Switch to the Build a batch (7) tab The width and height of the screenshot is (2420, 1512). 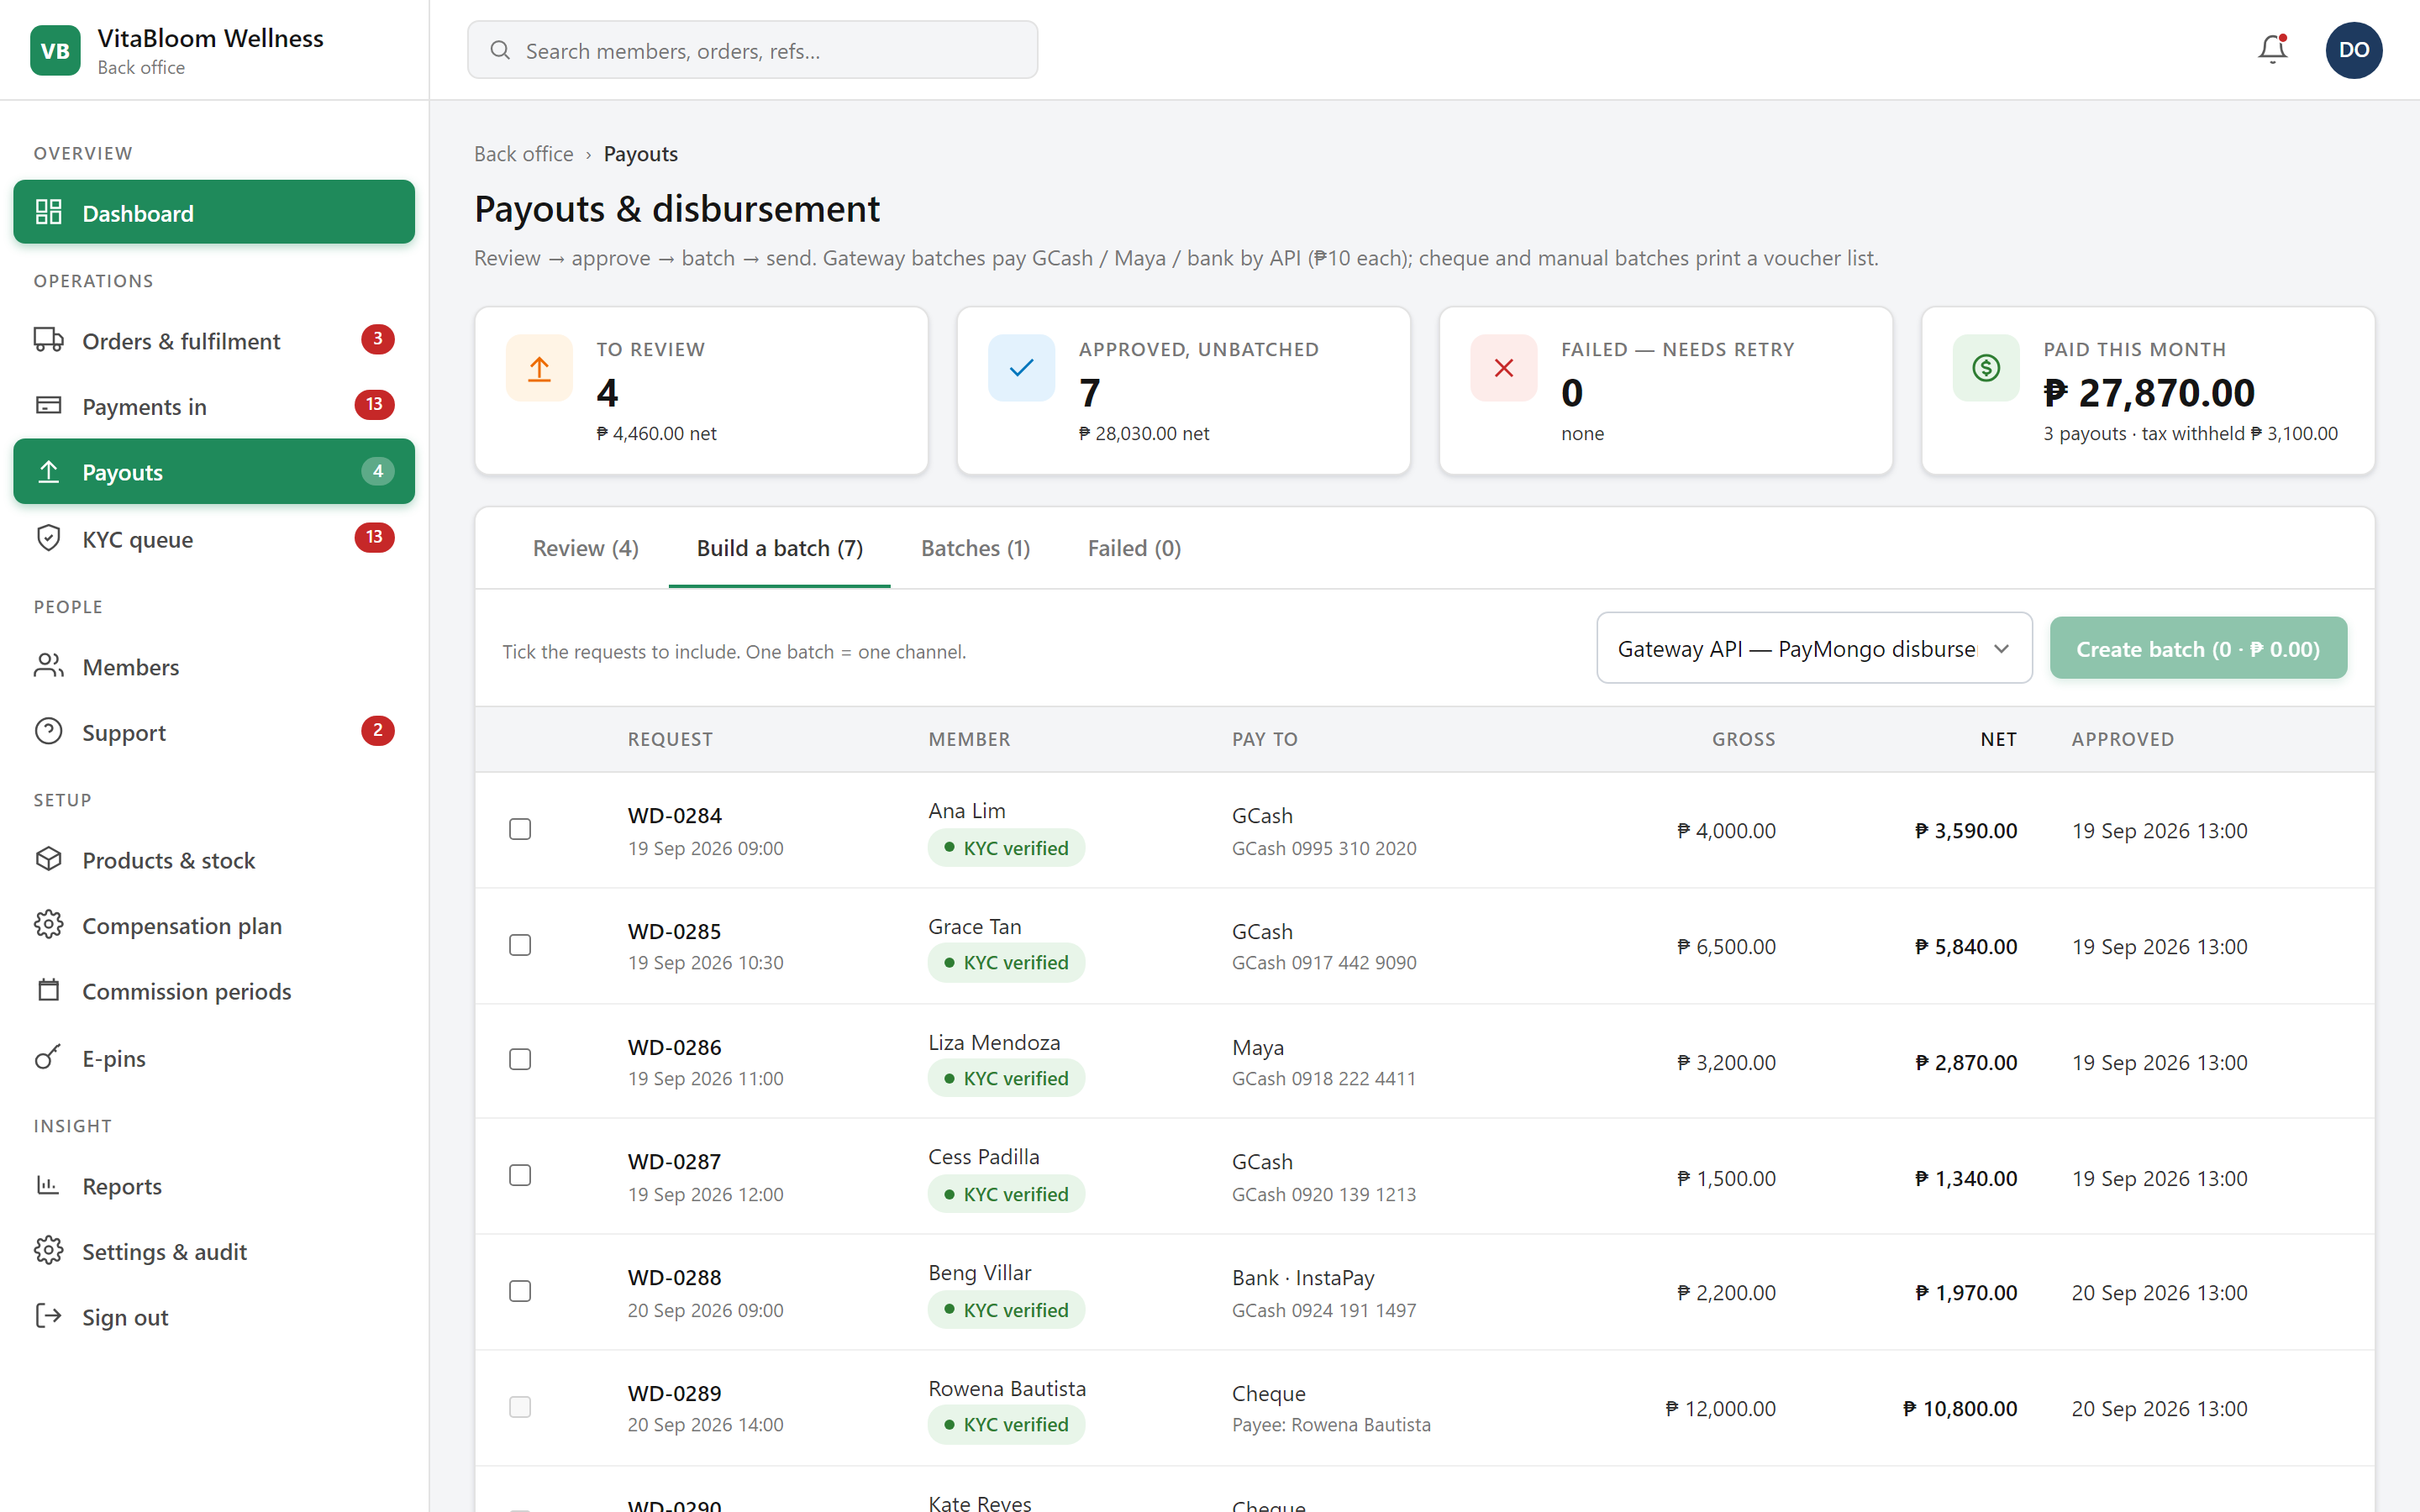[779, 548]
